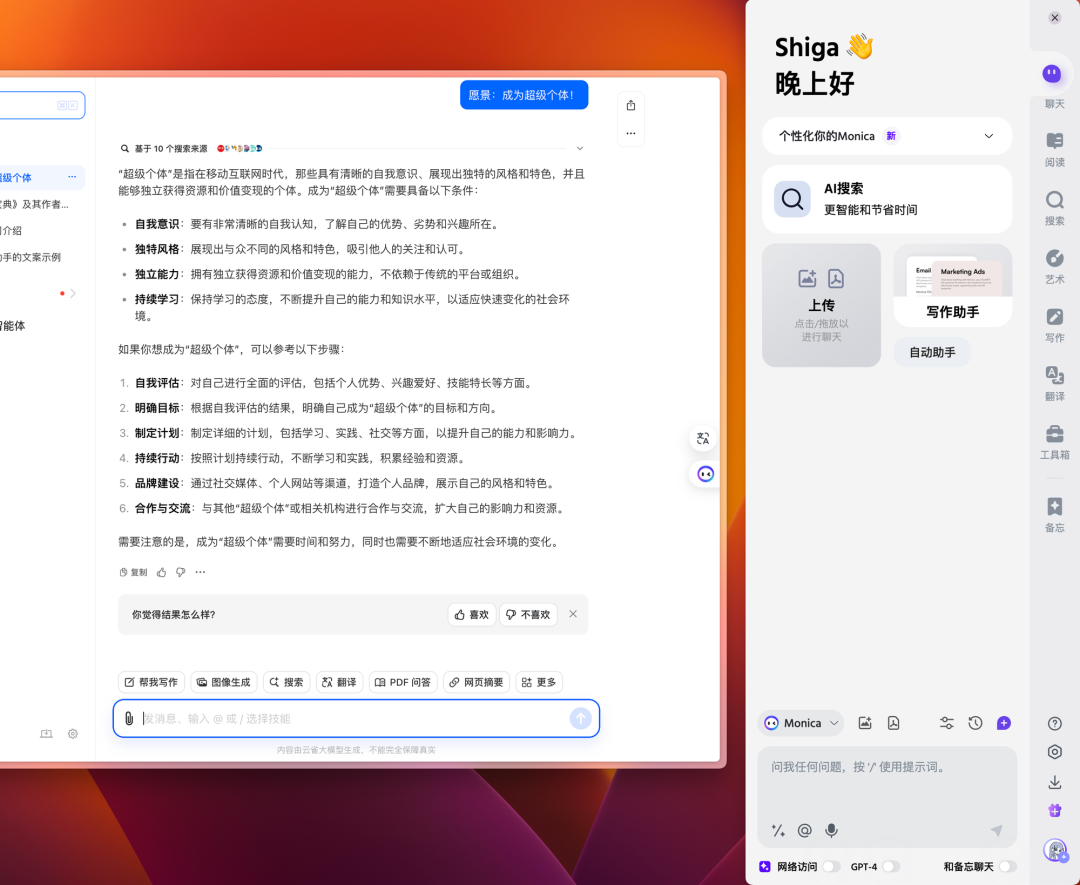Click the image upload icon beside Monica
Screen dimensions: 1080x885
click(x=864, y=723)
